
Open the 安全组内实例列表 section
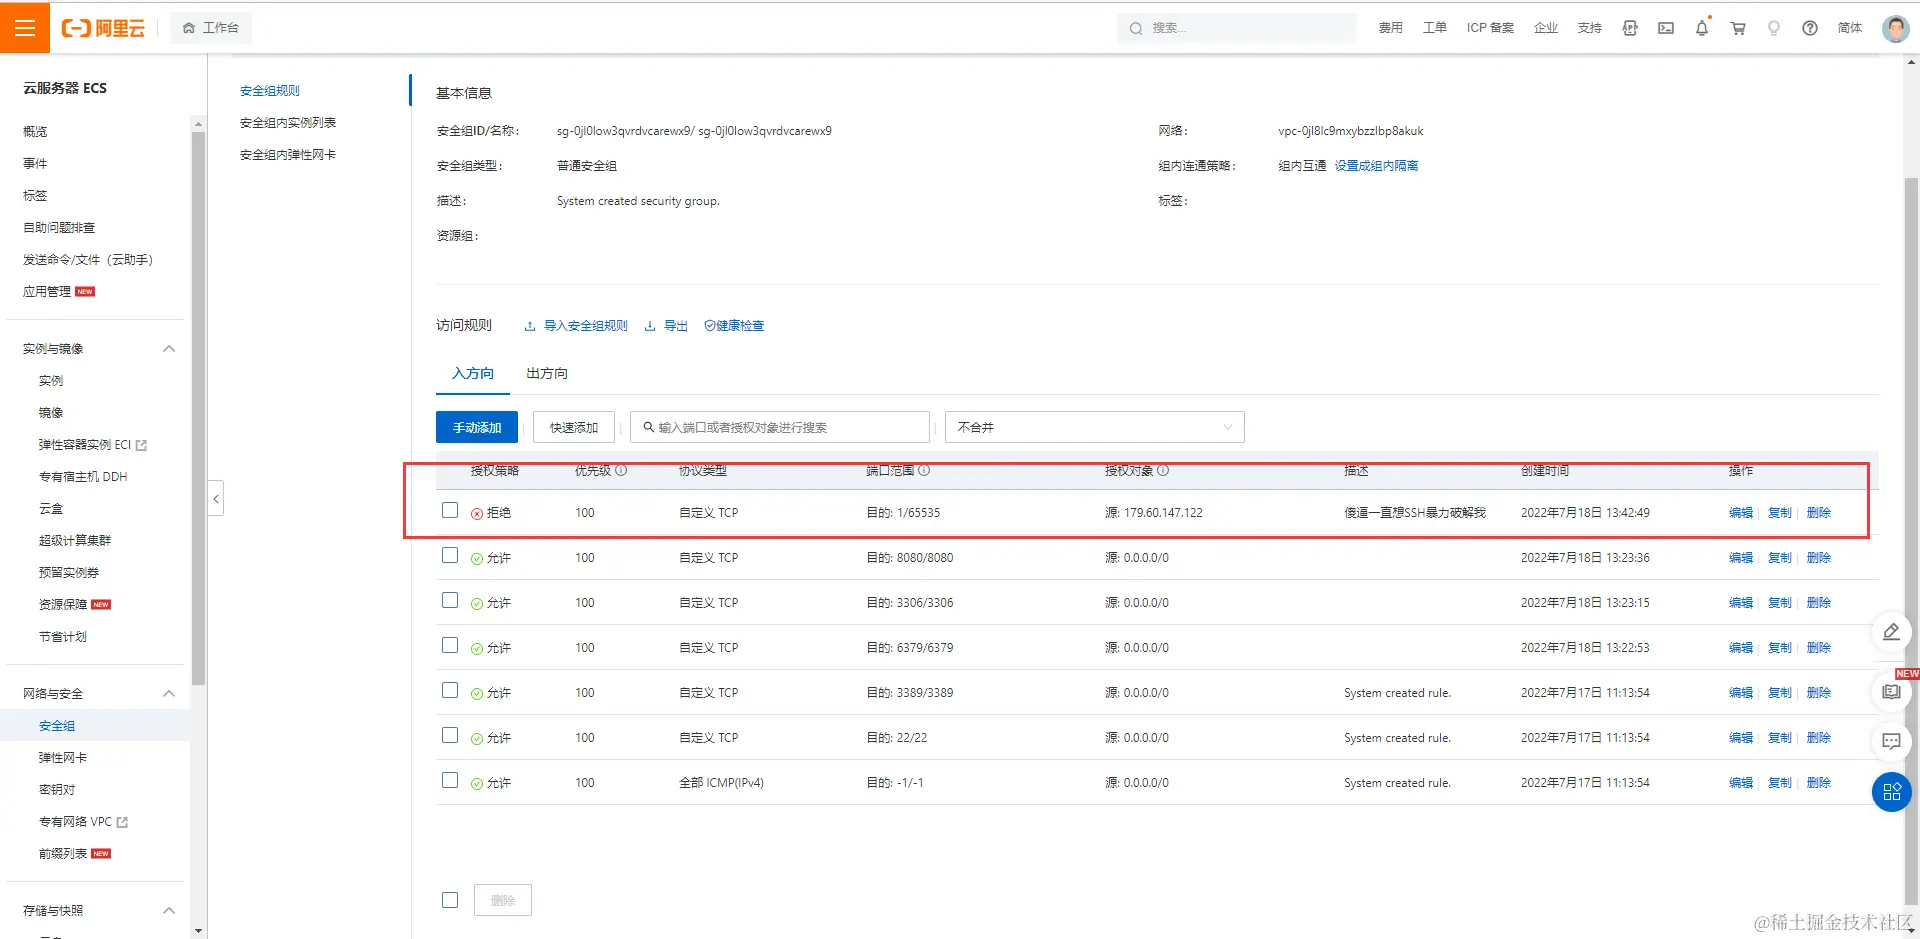[288, 123]
